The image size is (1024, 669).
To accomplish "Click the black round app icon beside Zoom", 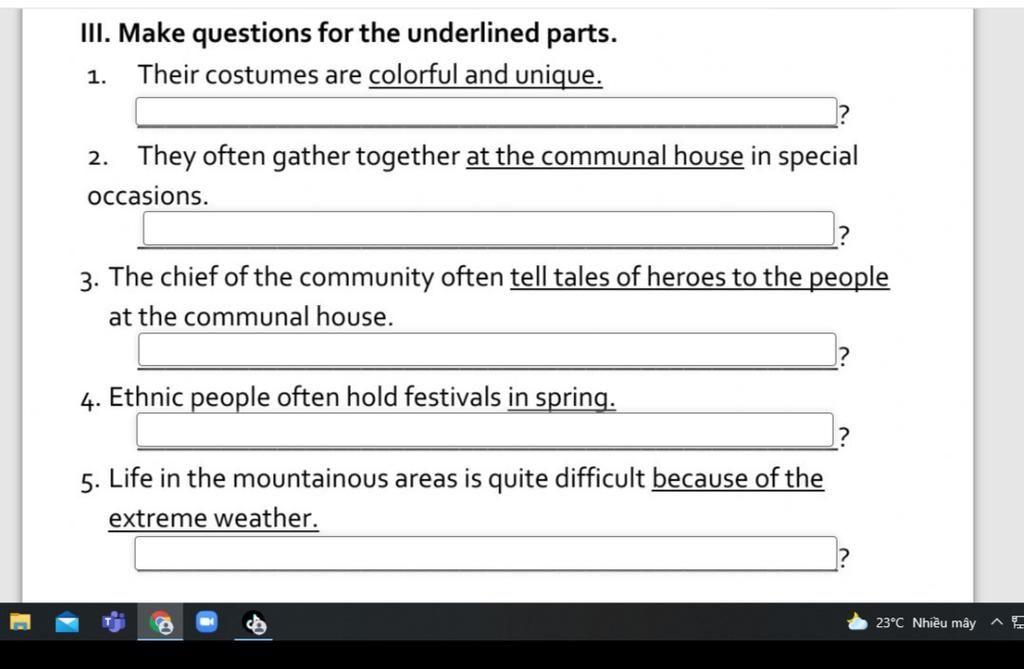I will (x=254, y=623).
